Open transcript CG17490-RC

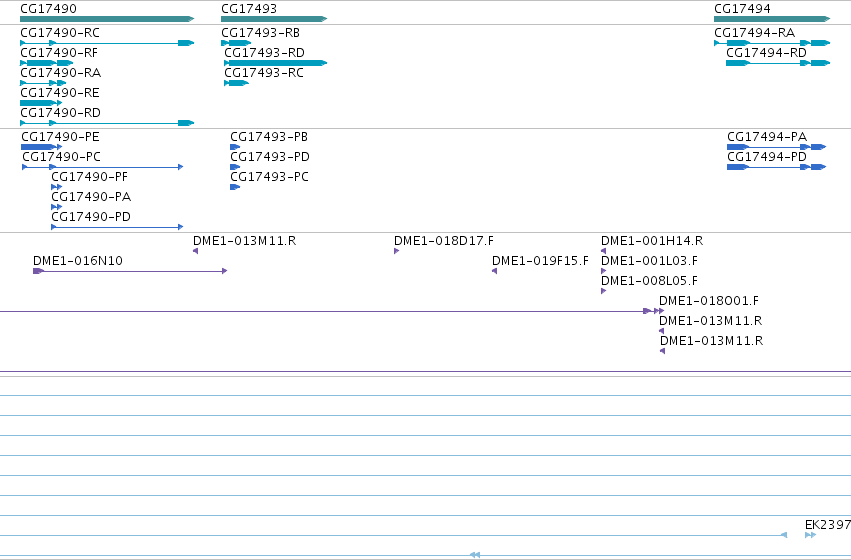[x=107, y=43]
